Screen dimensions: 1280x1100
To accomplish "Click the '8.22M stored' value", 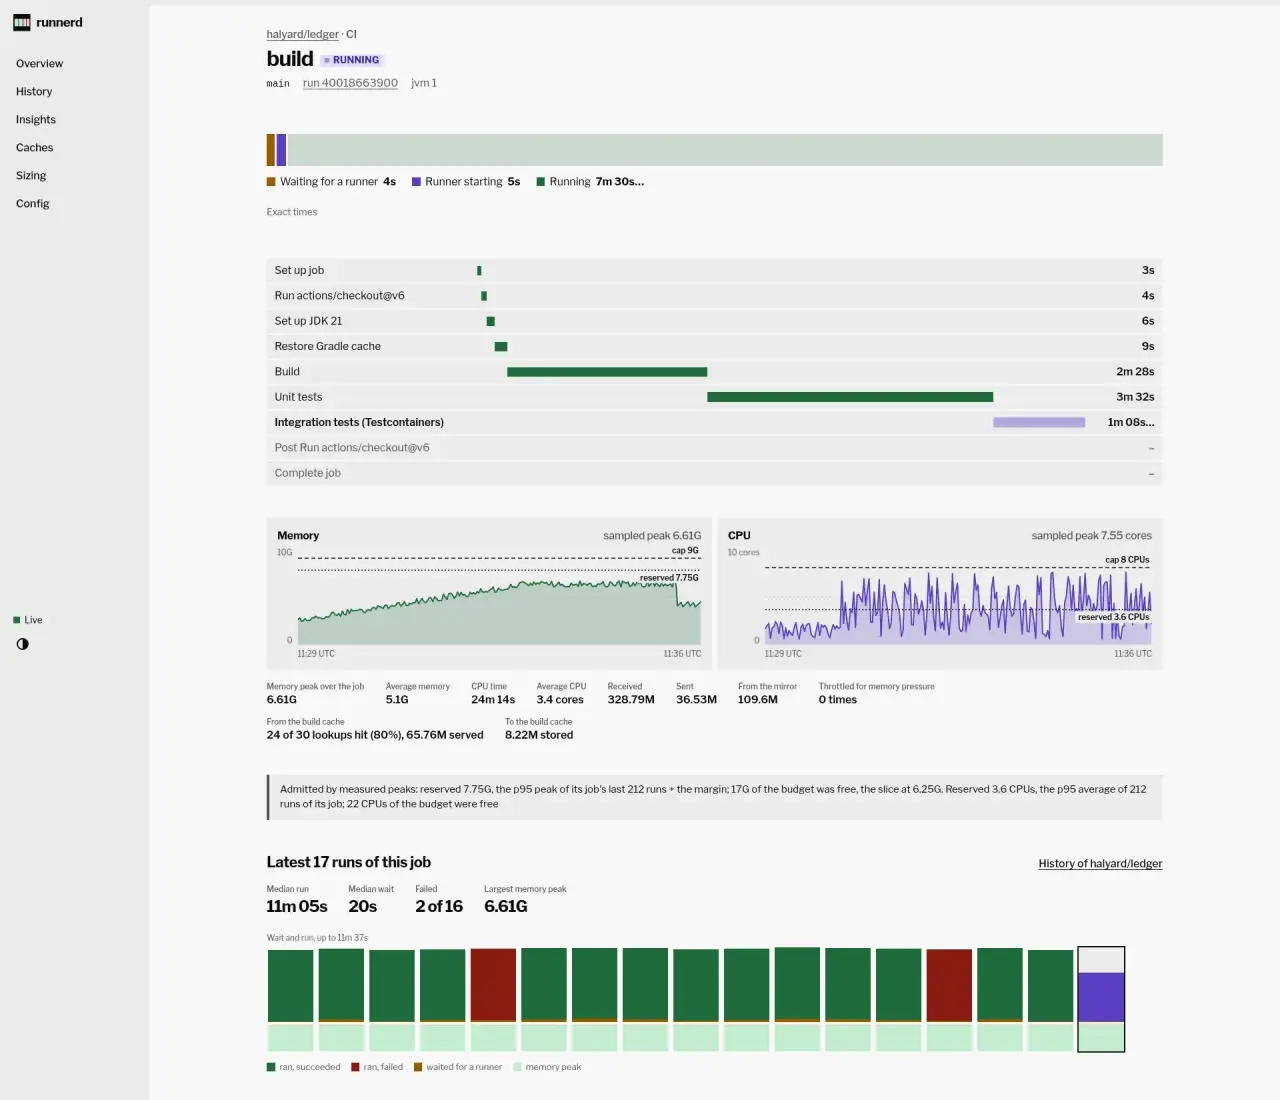I will [x=539, y=735].
